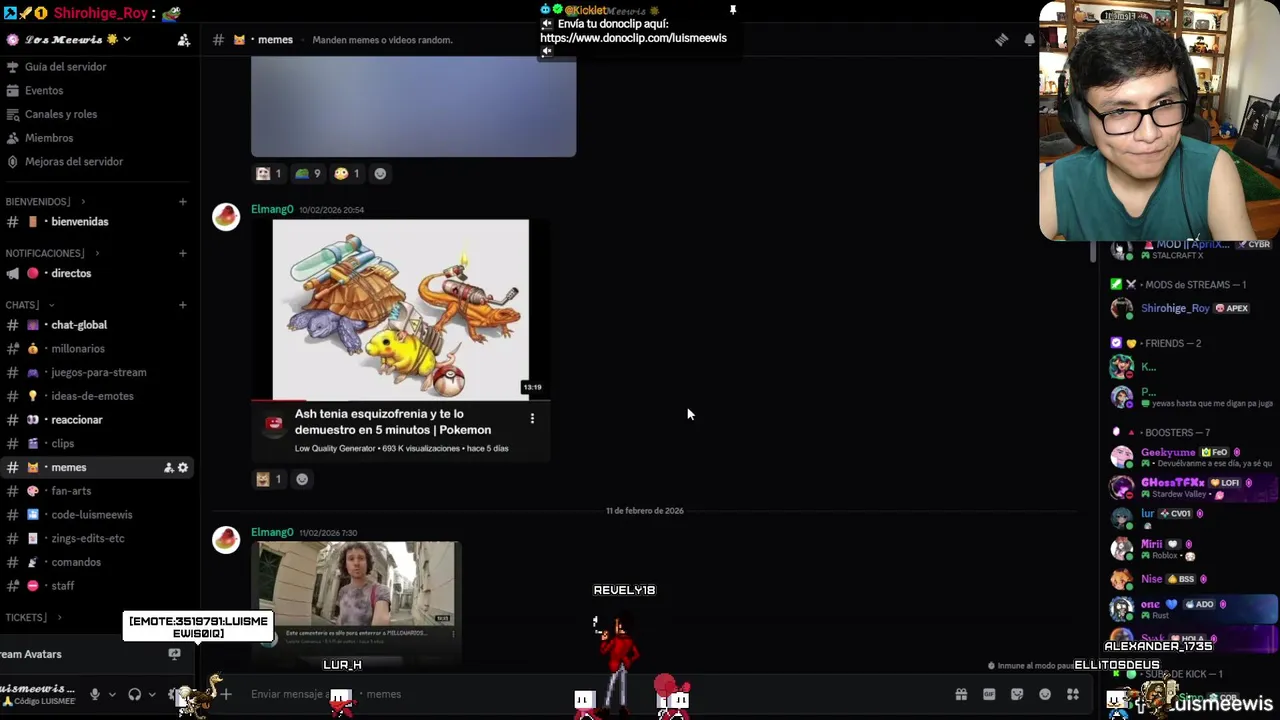The width and height of the screenshot is (1280, 720).
Task: Click Low Quality Generator channel icon in embed
Action: click(274, 423)
